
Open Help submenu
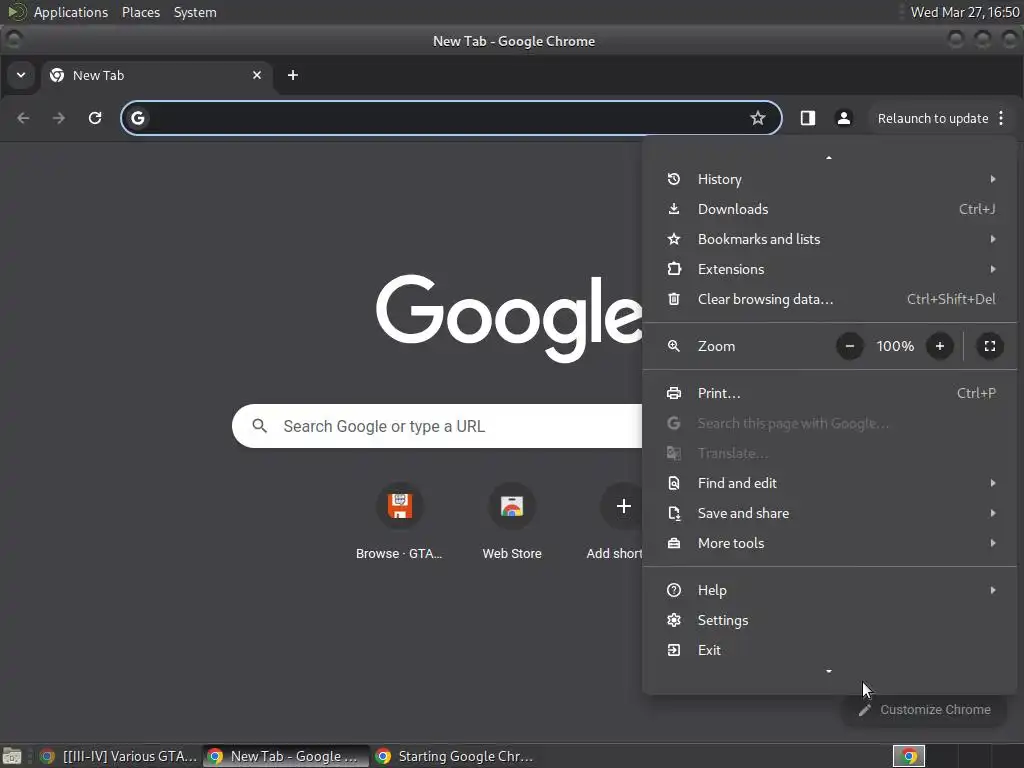pos(829,590)
